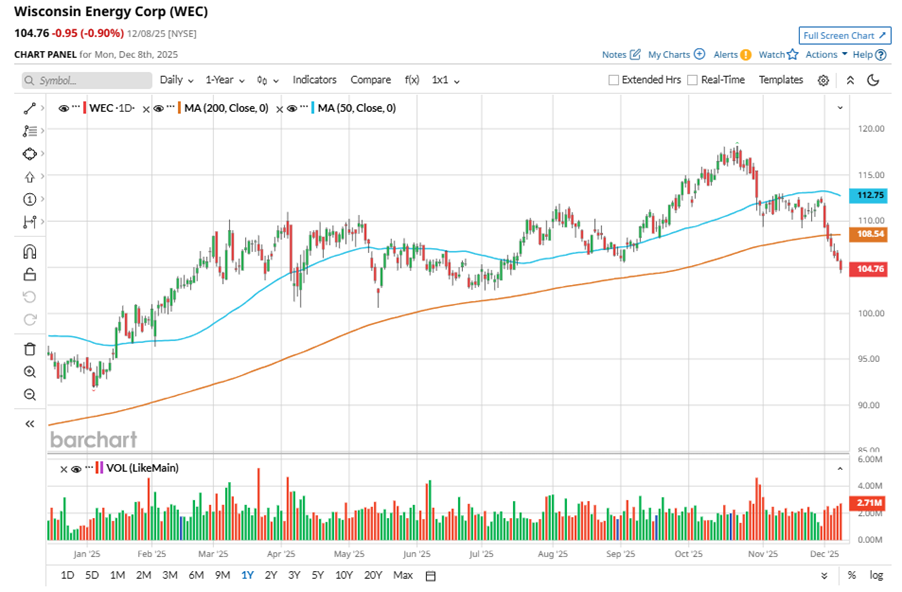Open the My Charts link

pos(676,55)
